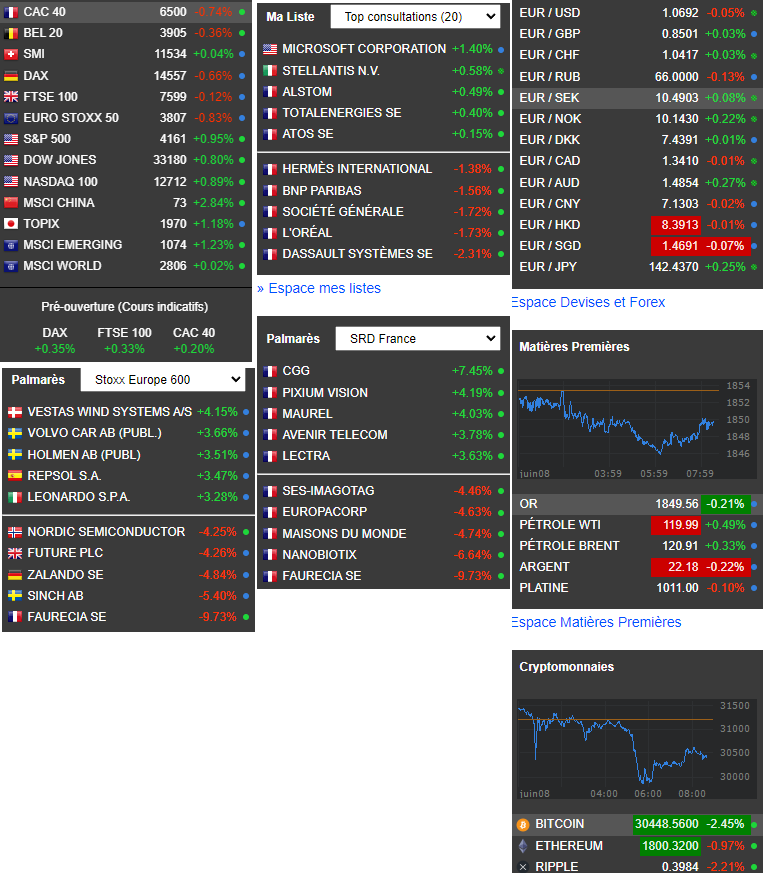Image resolution: width=763 pixels, height=873 pixels.
Task: Click the German flag beside ZALANDO SE
Action: (15, 575)
